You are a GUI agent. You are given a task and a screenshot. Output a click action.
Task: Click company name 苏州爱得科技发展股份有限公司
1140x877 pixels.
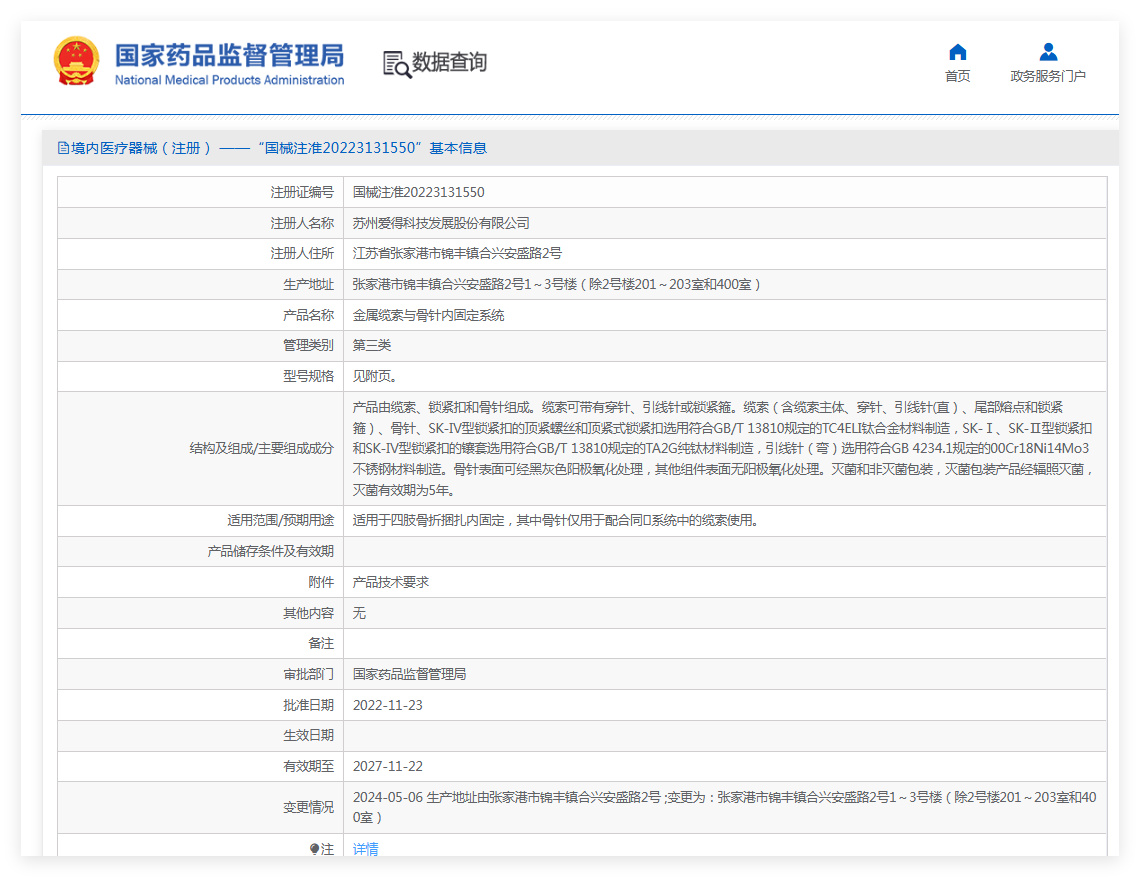pos(441,223)
